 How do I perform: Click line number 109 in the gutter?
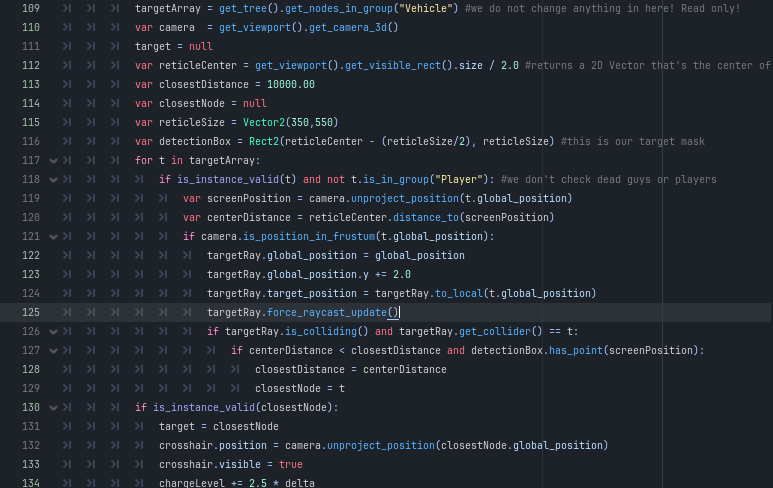click(x=30, y=8)
